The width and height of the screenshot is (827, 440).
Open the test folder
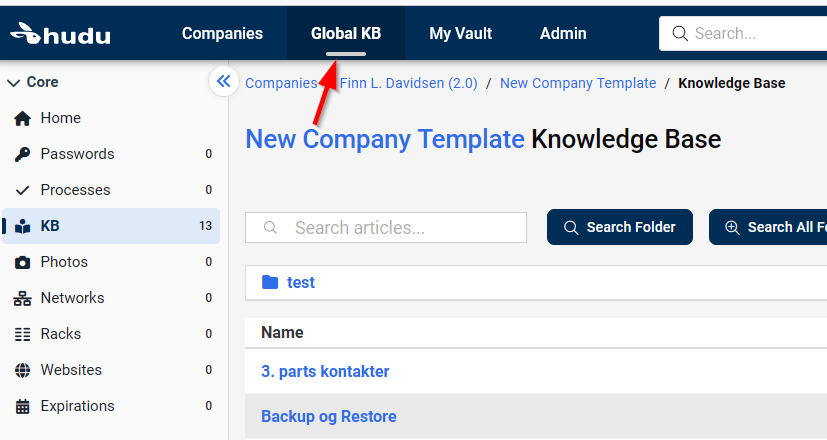(301, 282)
